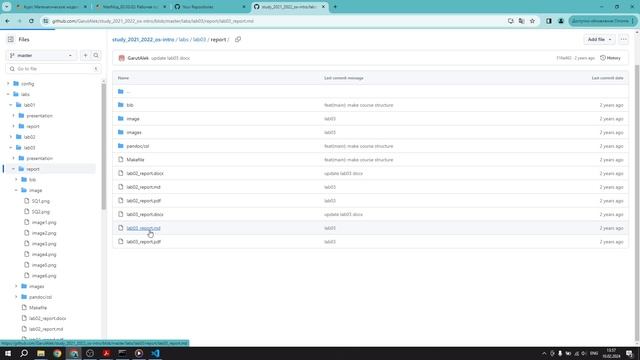
Task: Open a new browser tab
Action: [x=335, y=7]
